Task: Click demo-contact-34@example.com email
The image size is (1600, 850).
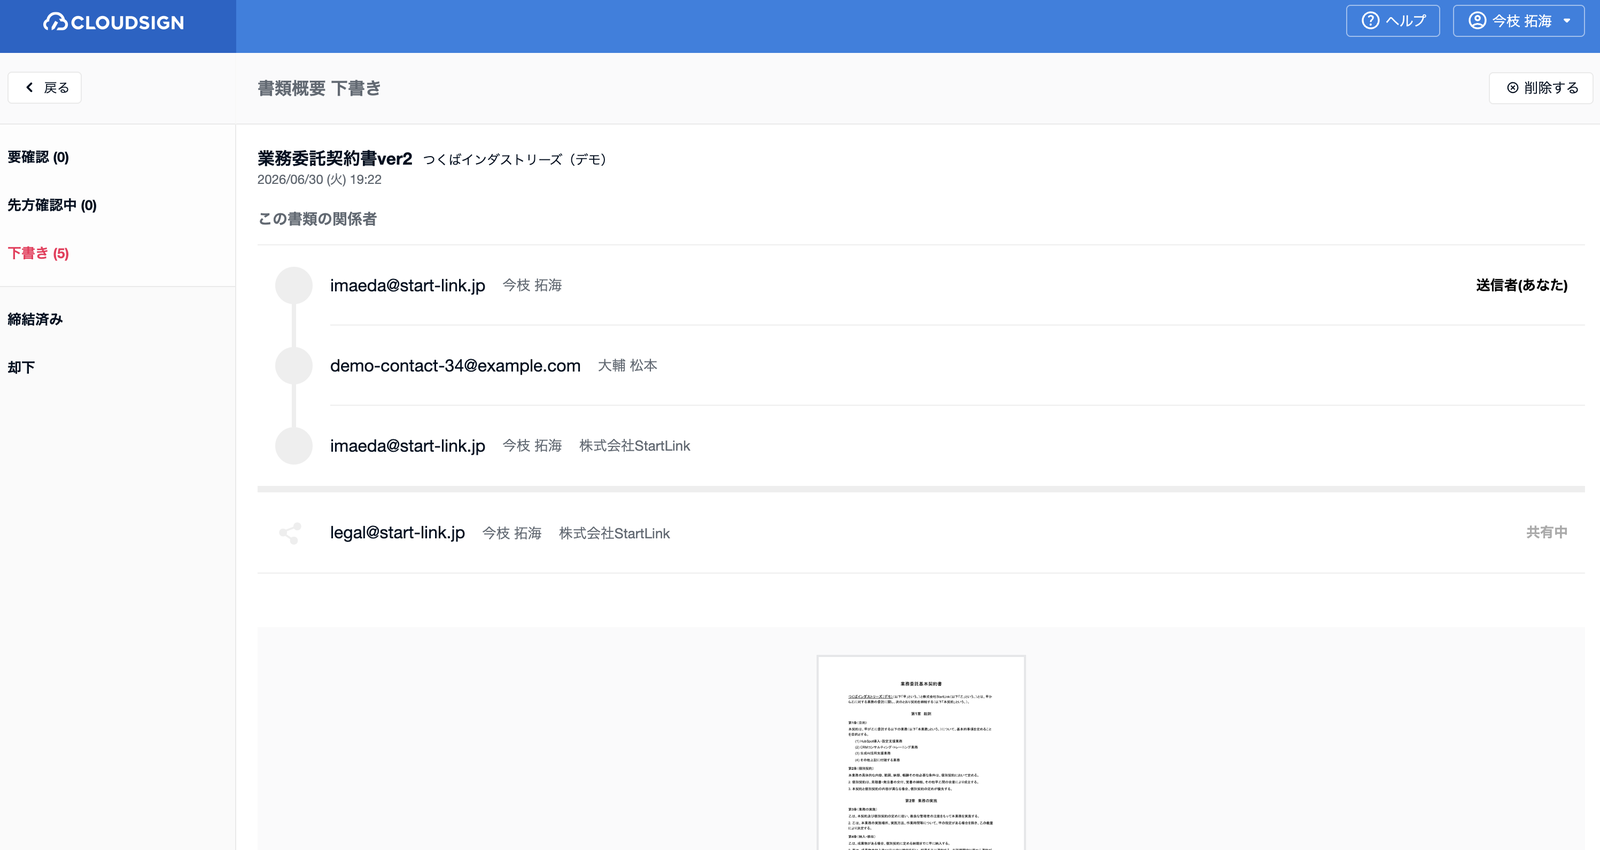Action: (x=455, y=366)
